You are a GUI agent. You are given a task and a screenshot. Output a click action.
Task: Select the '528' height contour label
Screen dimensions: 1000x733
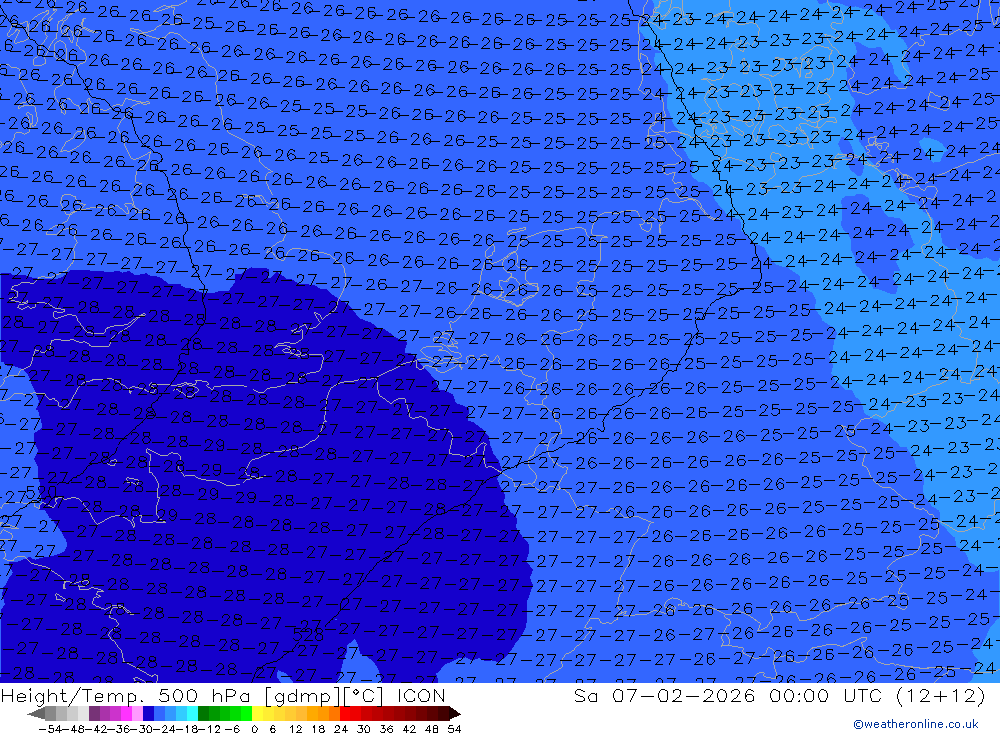(307, 634)
